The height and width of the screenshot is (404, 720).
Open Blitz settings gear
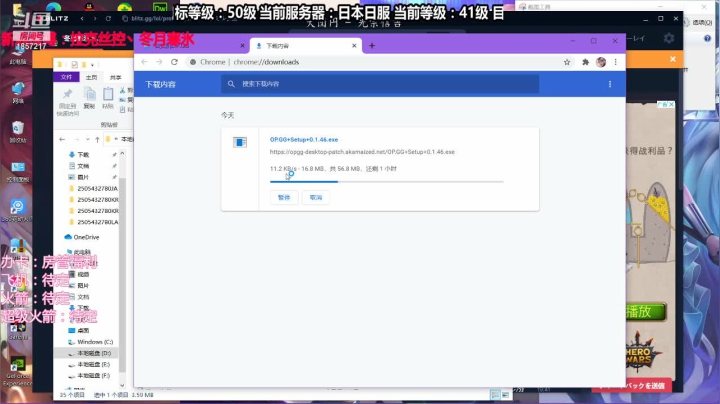click(x=669, y=39)
